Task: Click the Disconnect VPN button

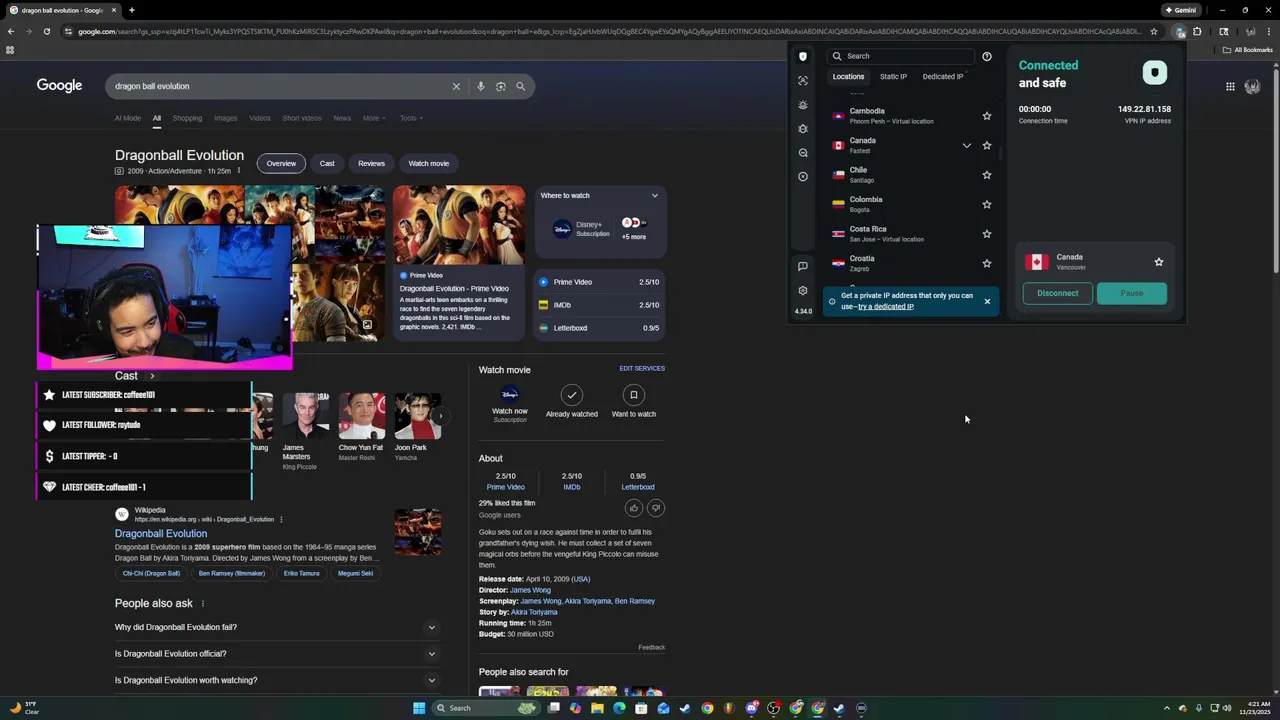Action: pyautogui.click(x=1057, y=293)
